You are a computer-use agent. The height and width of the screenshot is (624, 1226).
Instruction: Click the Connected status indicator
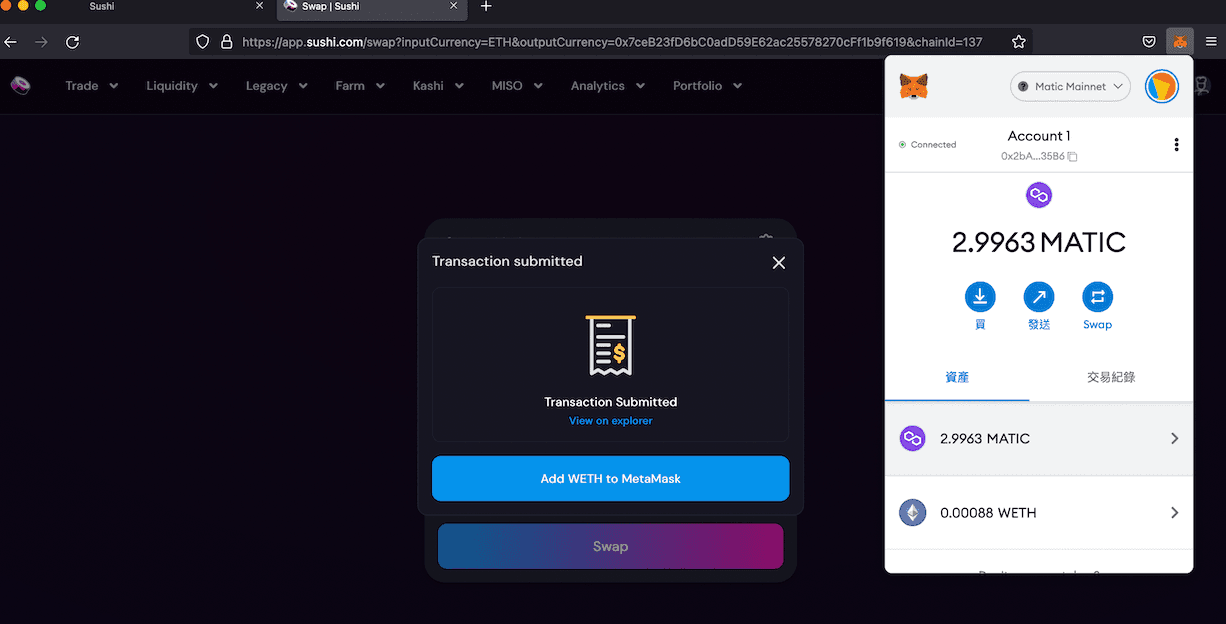[927, 145]
